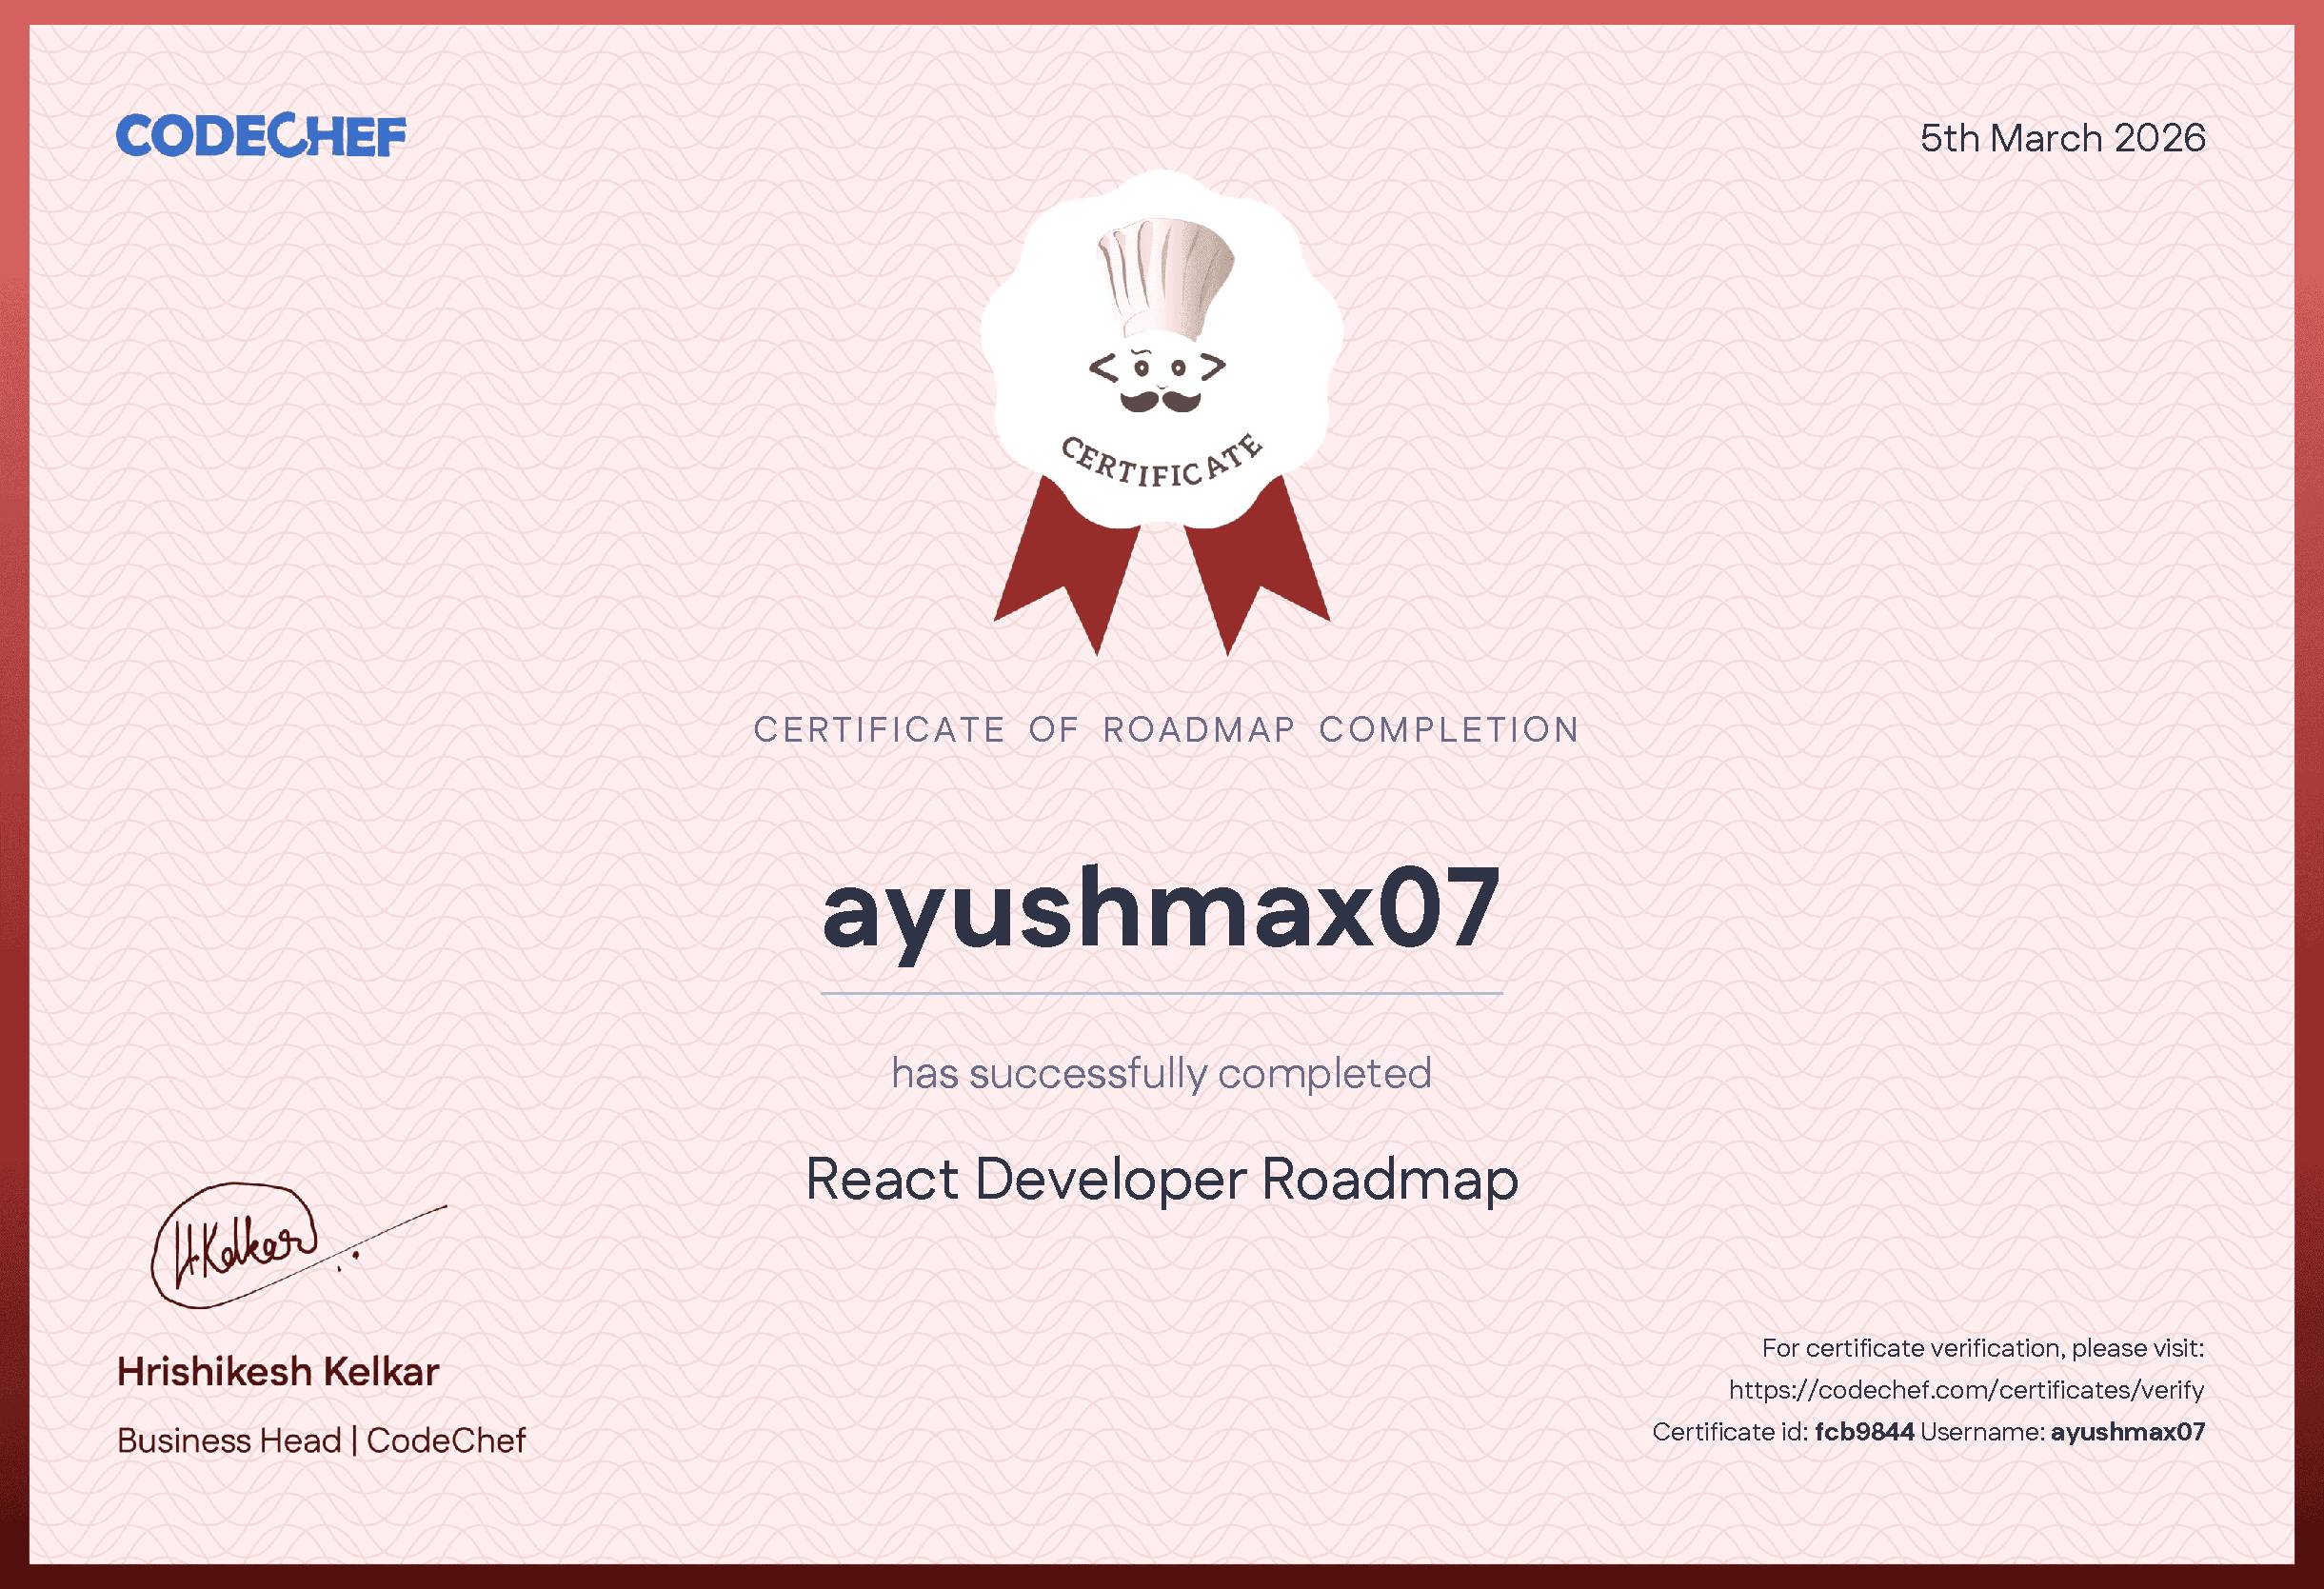Screen dimensions: 2324x1589
Task: Click the Business Head | CodeChef line
Action: tap(321, 1440)
